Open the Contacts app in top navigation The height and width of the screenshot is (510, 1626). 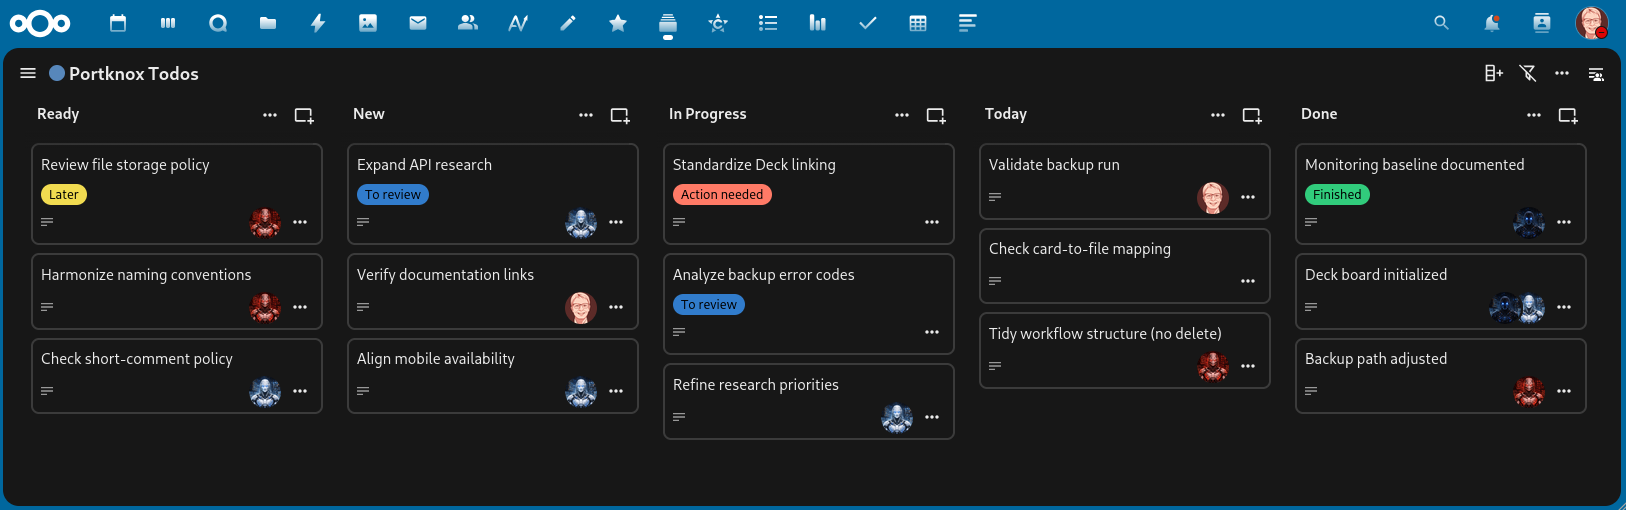tap(468, 23)
